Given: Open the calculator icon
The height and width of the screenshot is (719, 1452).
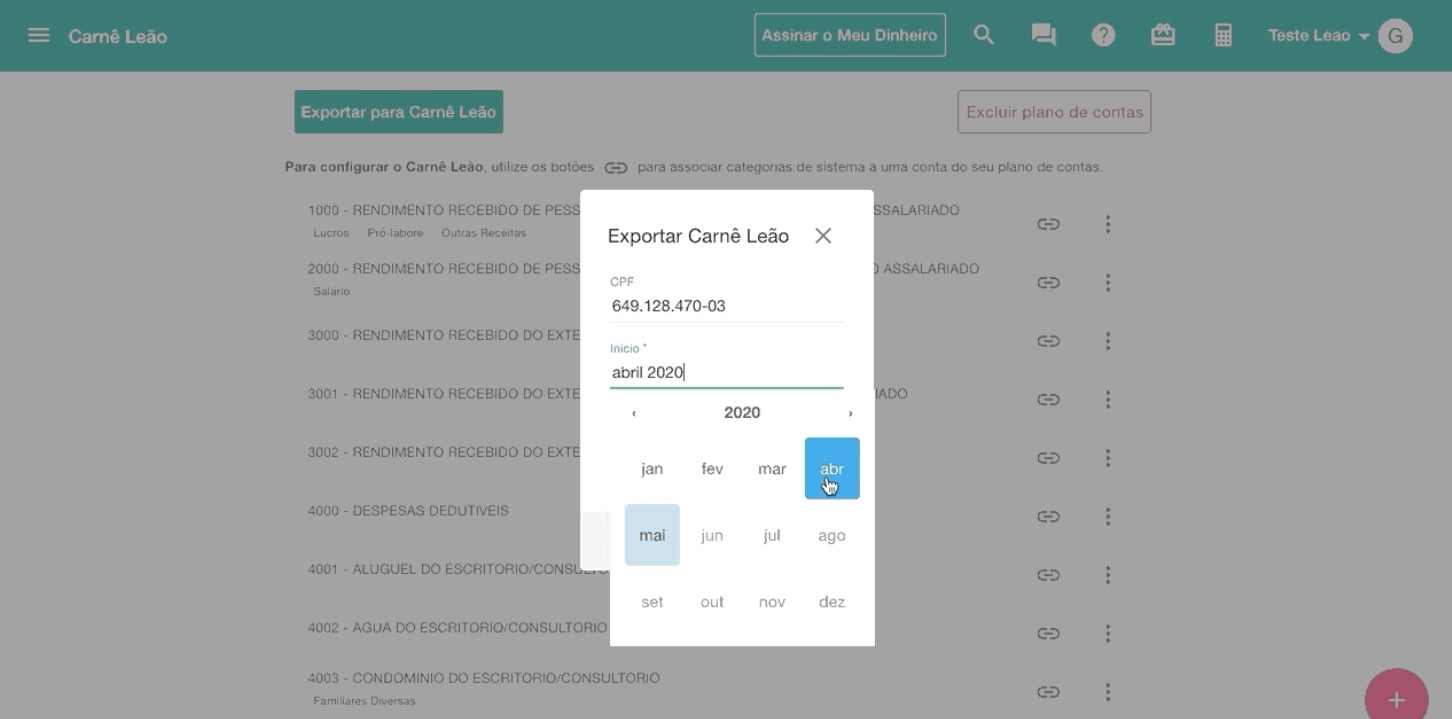Looking at the screenshot, I should click(1222, 36).
